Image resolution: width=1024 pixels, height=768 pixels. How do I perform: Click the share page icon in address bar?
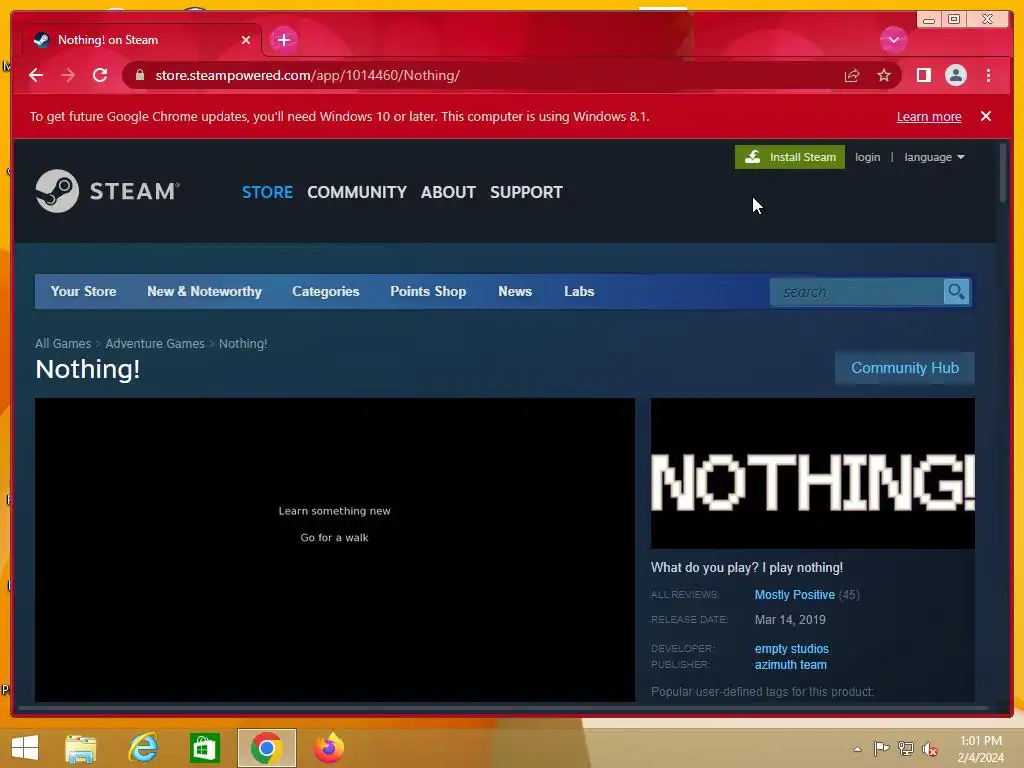point(852,75)
